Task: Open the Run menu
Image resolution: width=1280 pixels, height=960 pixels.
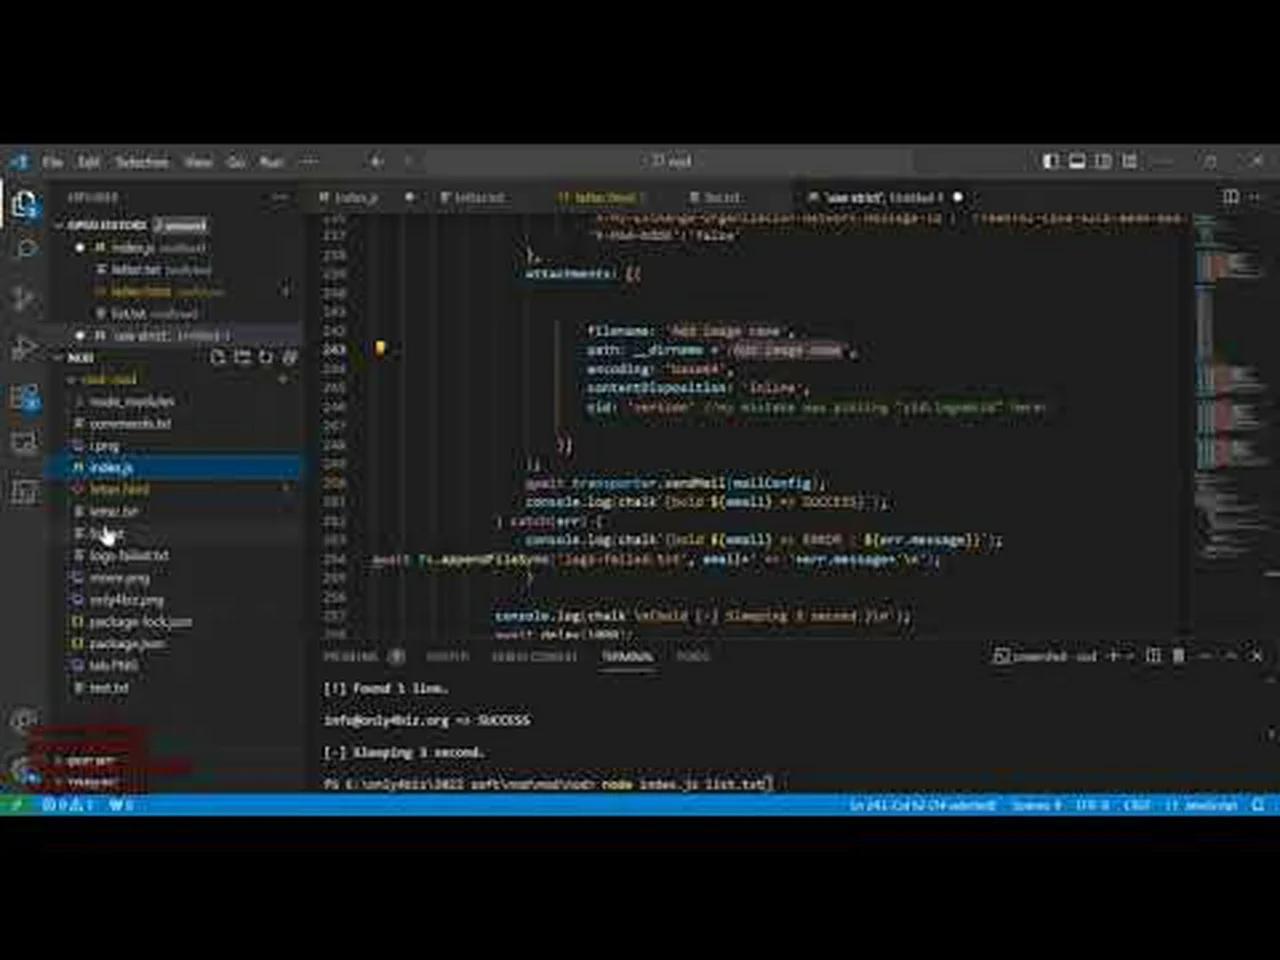Action: pos(268,161)
